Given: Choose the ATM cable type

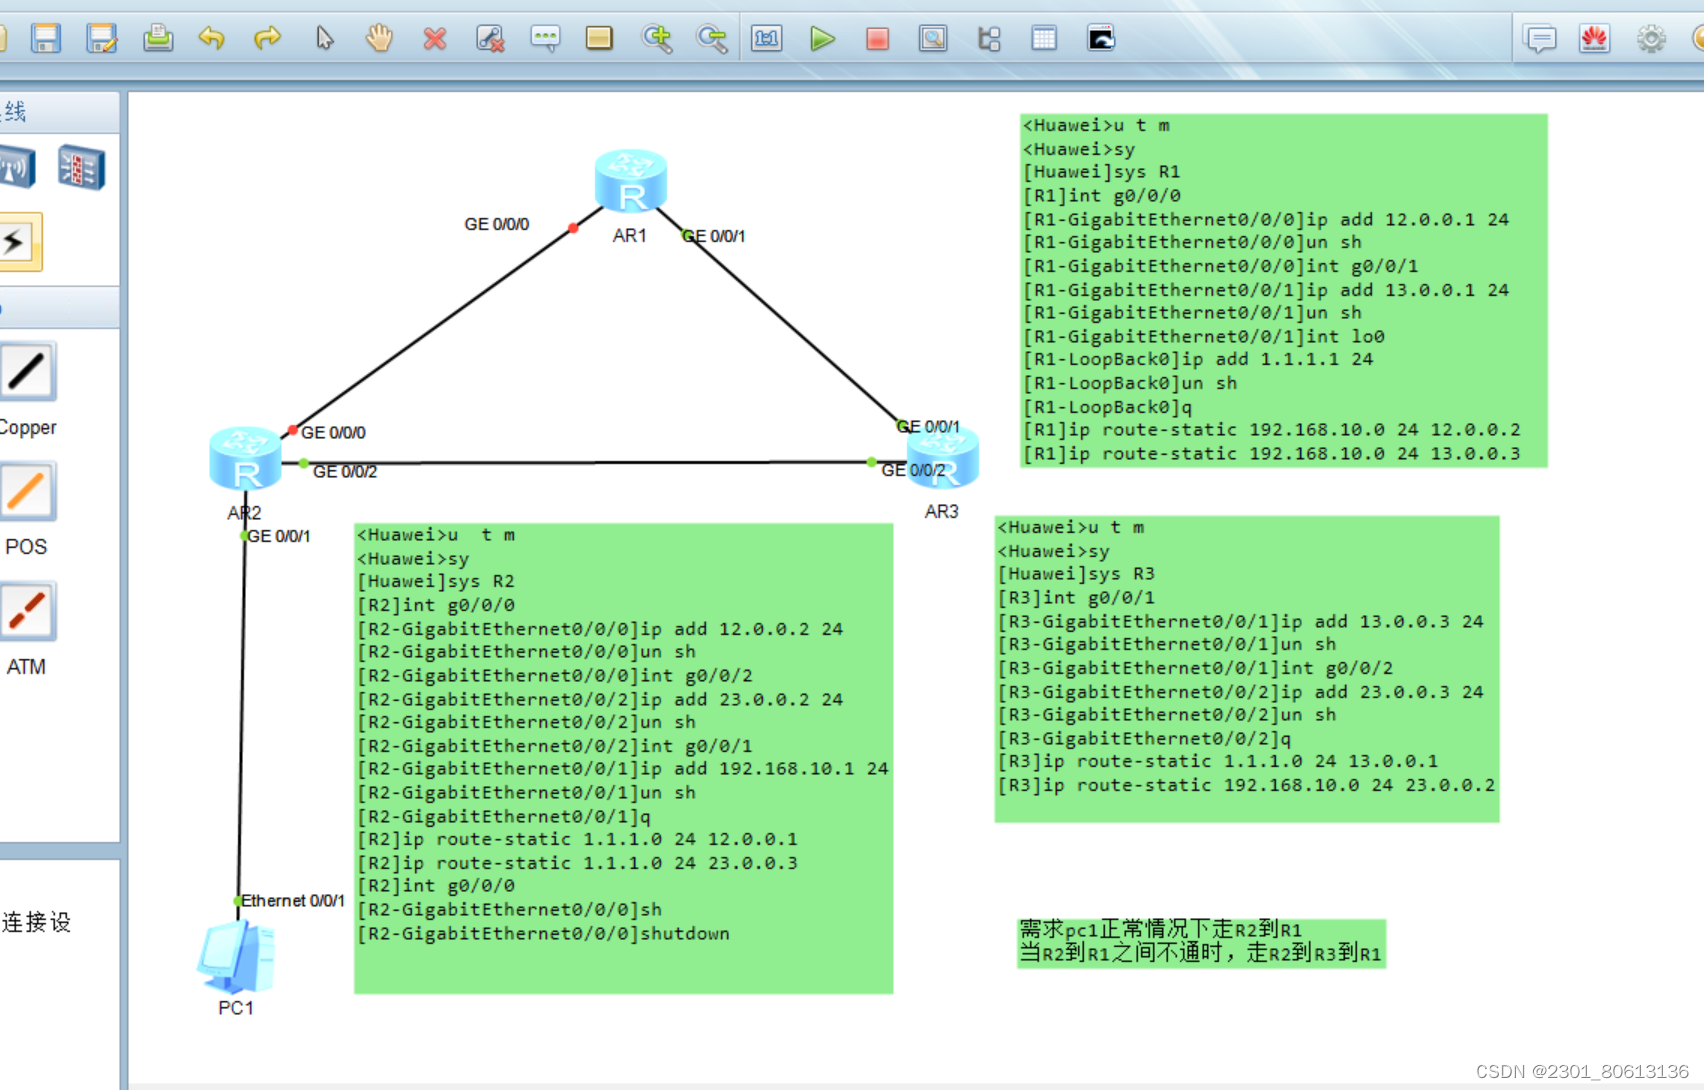Looking at the screenshot, I should pyautogui.click(x=27, y=612).
